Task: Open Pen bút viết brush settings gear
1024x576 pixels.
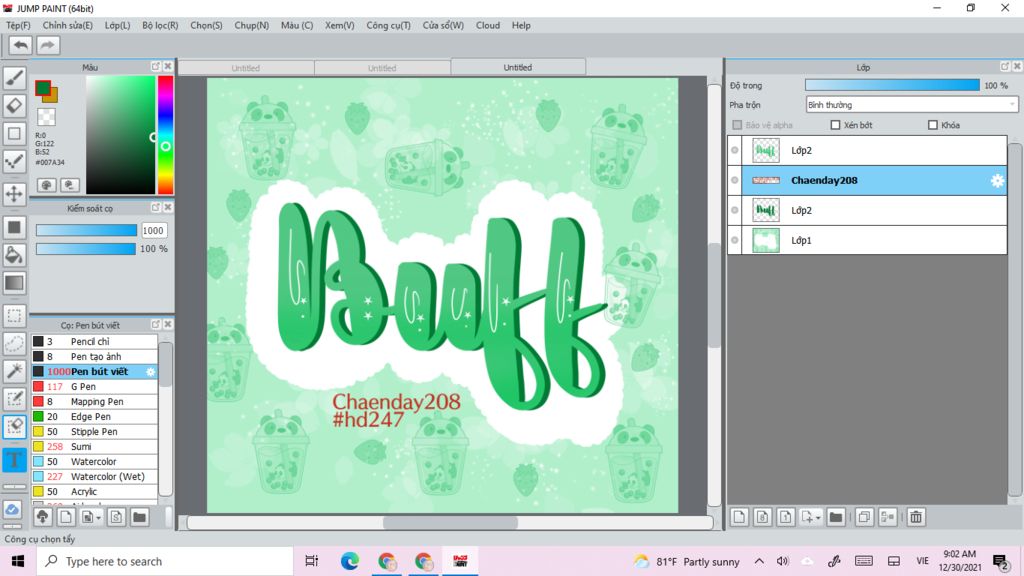Action: pyautogui.click(x=150, y=372)
